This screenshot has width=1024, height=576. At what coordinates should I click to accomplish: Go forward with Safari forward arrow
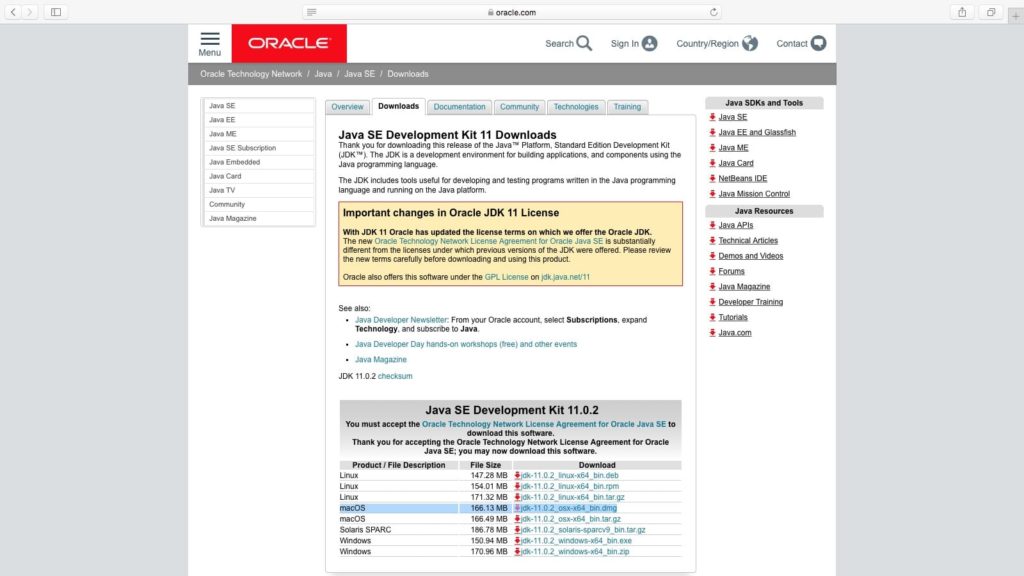point(29,12)
